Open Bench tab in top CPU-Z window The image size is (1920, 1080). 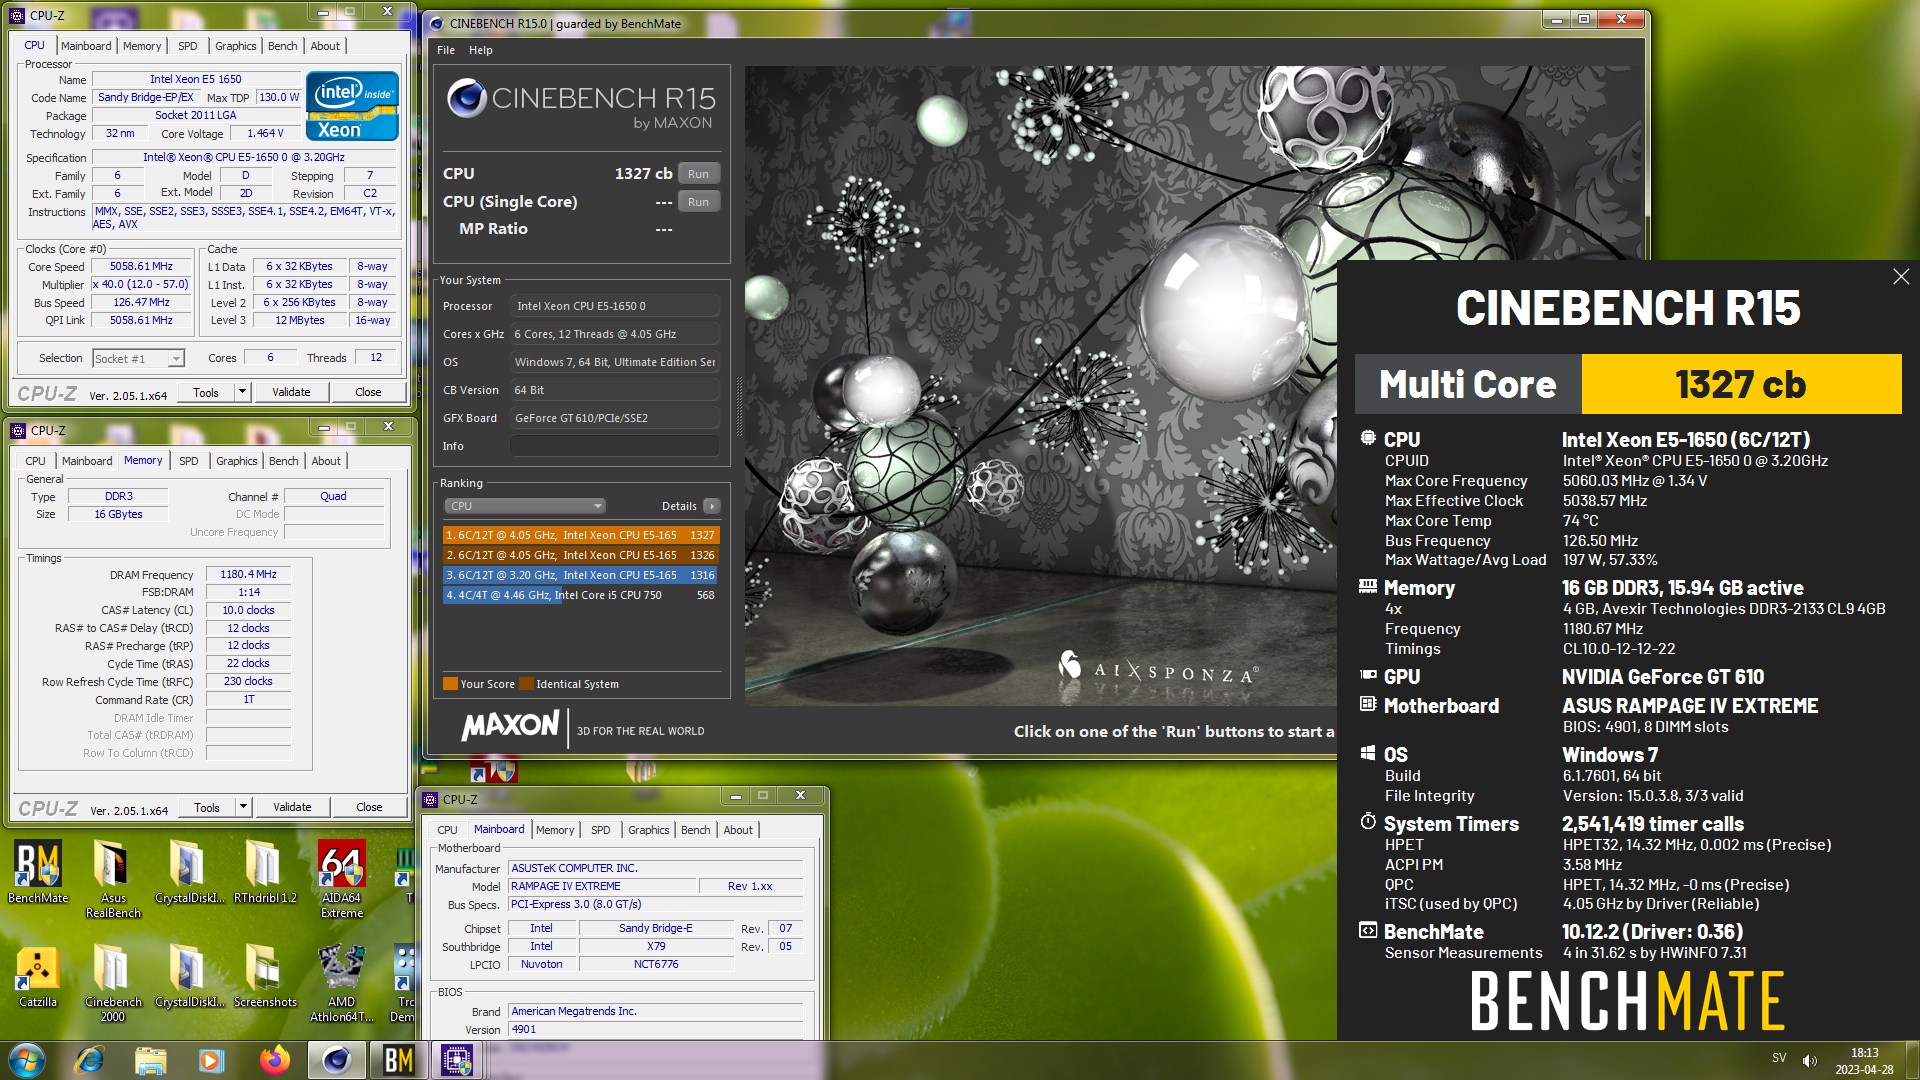tap(283, 46)
